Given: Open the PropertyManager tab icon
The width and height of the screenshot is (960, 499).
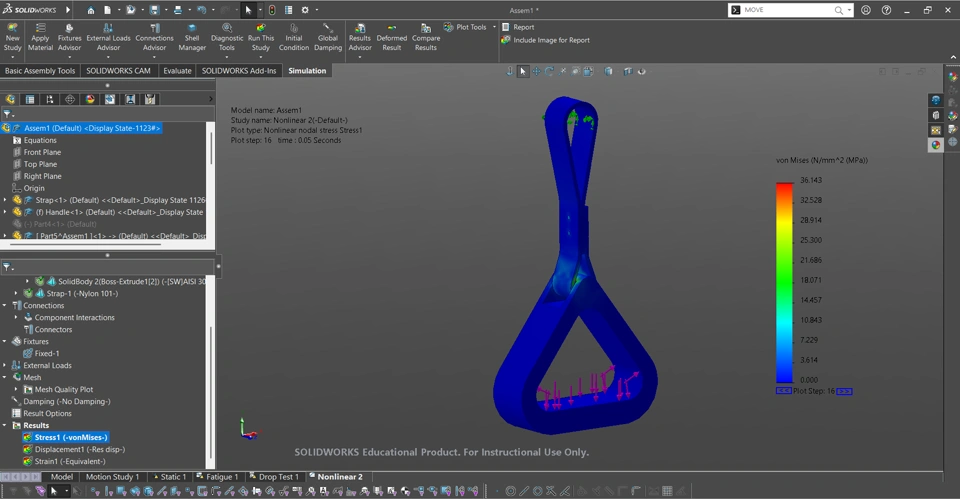Looking at the screenshot, I should [x=30, y=99].
